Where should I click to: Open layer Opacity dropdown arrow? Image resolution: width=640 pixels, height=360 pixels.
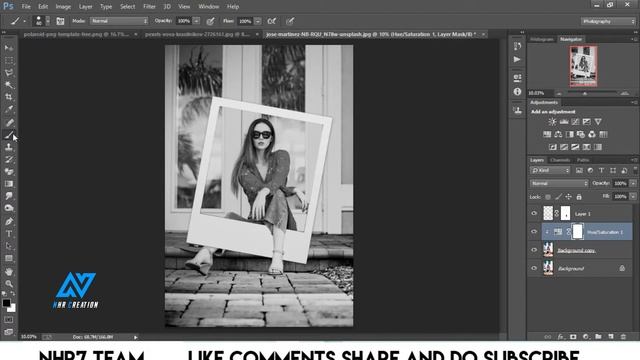pyautogui.click(x=633, y=183)
